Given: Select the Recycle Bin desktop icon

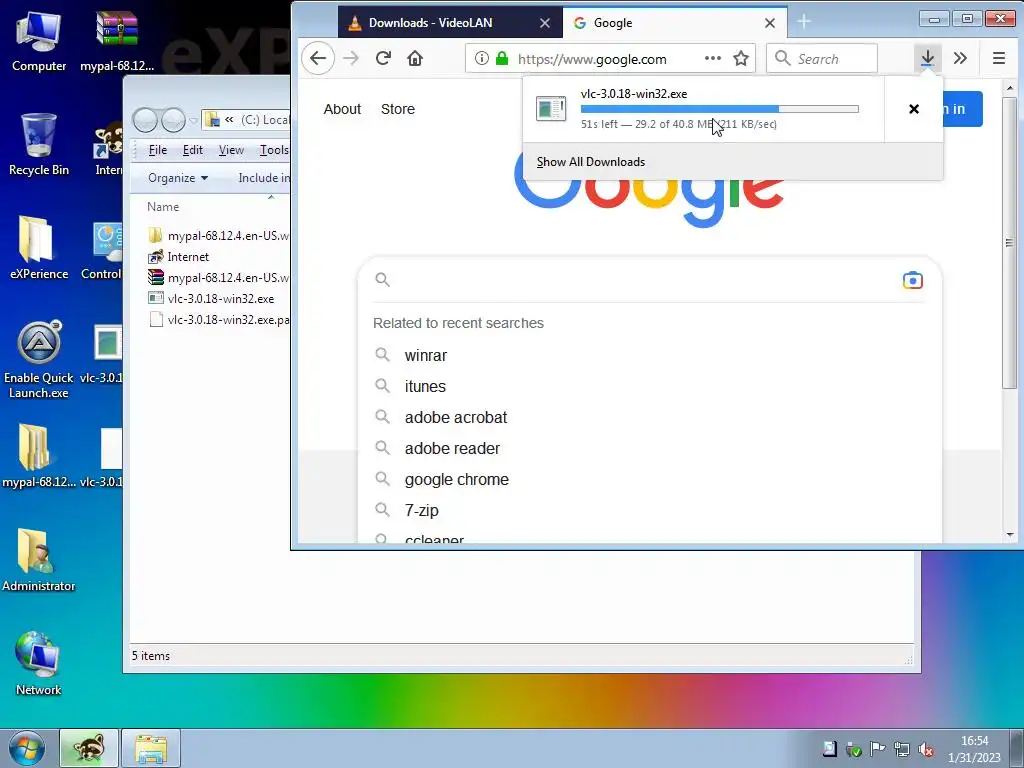Looking at the screenshot, I should tap(39, 145).
